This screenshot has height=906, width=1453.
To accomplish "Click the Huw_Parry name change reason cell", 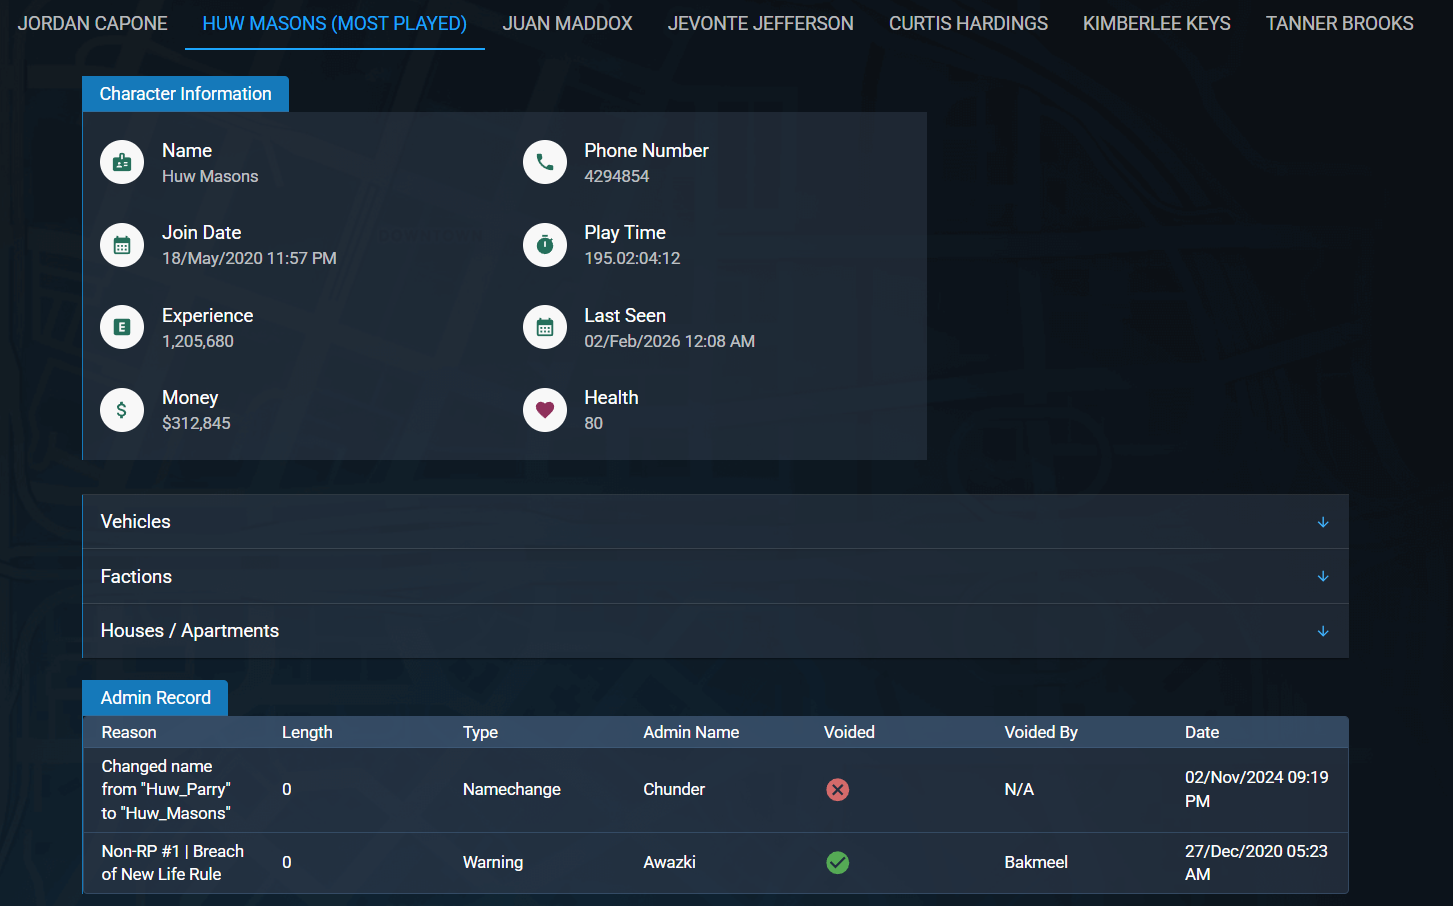I will 166,790.
